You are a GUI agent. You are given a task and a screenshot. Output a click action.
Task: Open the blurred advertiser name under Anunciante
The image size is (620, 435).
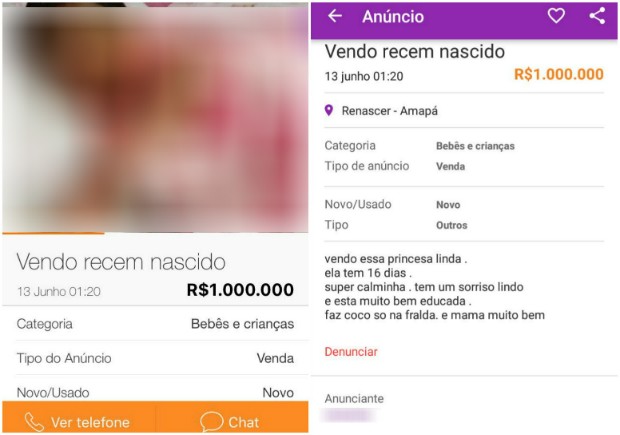(x=348, y=416)
